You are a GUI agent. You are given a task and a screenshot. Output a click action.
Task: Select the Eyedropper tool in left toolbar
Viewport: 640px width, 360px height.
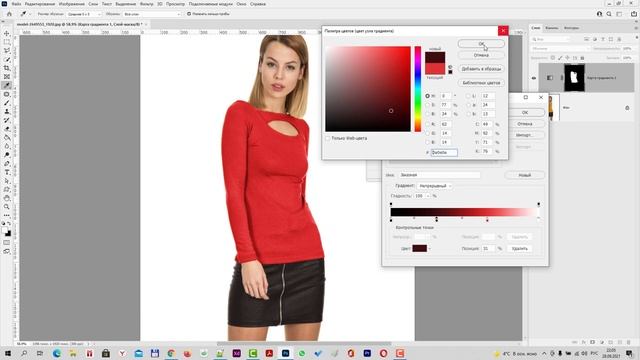point(7,85)
